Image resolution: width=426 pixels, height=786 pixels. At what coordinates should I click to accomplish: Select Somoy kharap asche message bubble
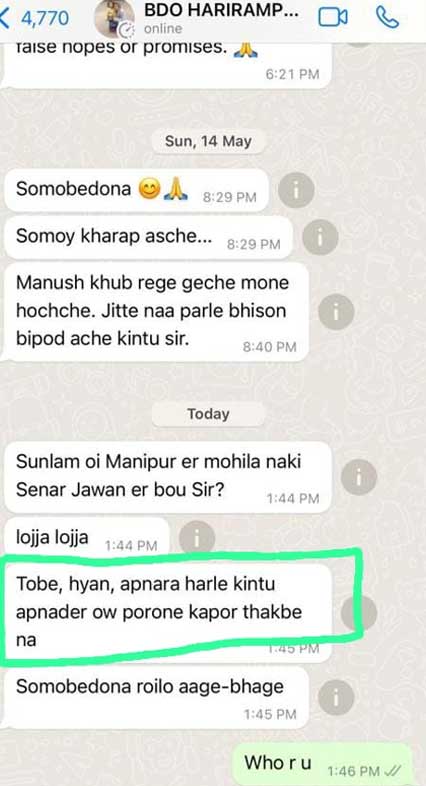point(148,238)
